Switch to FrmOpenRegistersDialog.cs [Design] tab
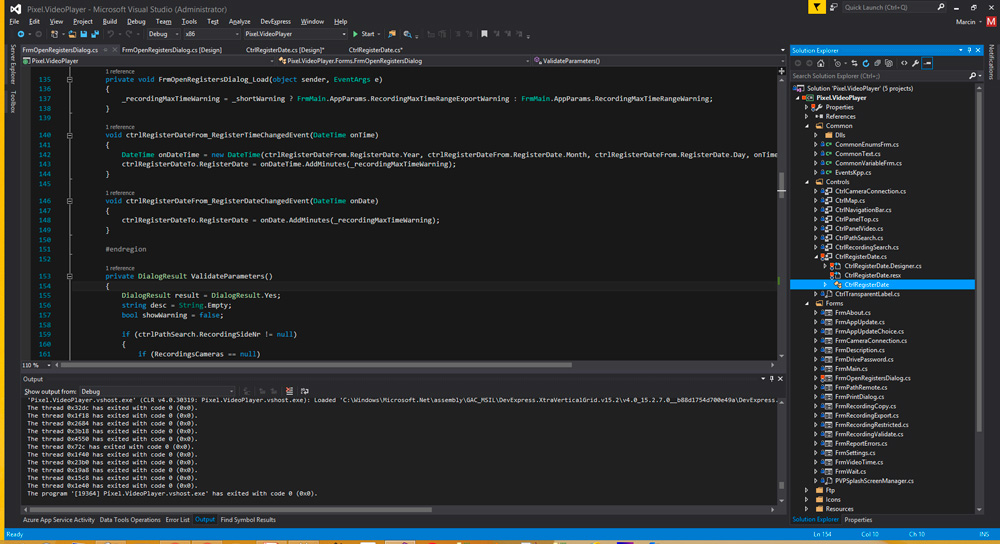 172,50
